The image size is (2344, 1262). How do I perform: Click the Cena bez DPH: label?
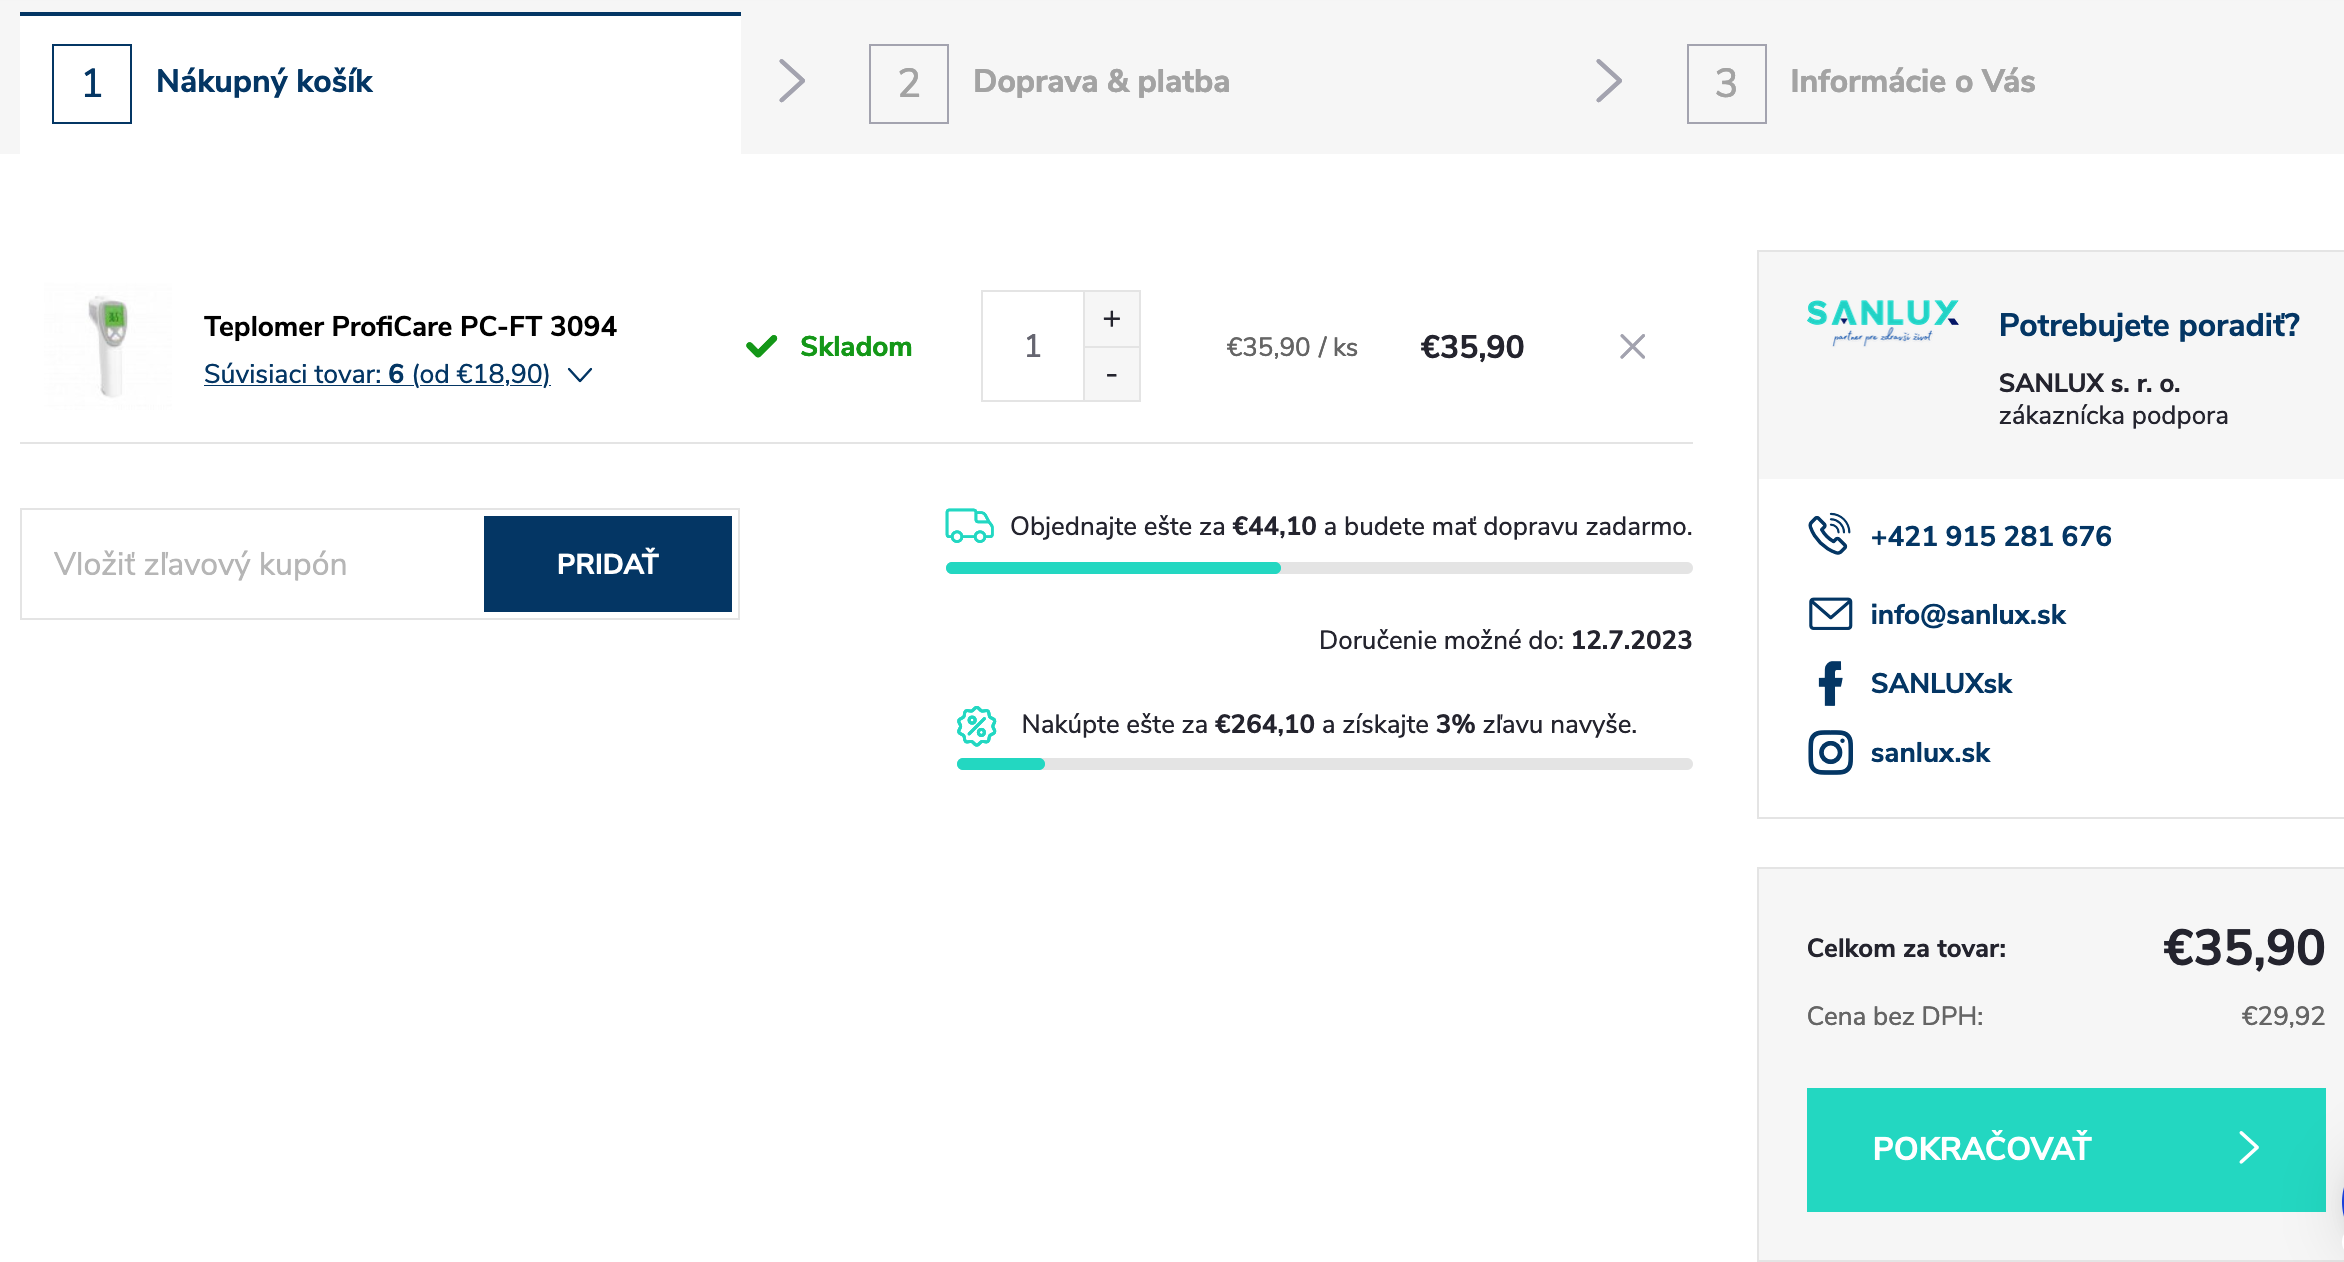(1895, 1016)
